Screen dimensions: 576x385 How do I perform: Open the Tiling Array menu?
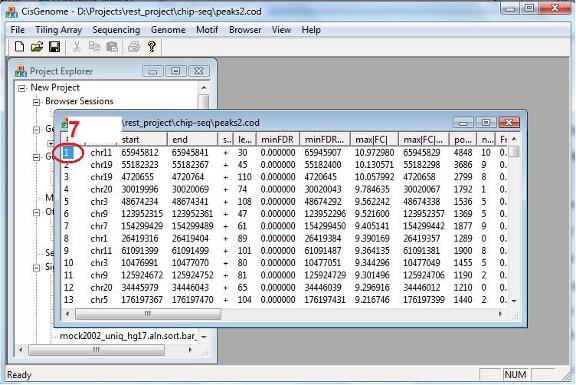tap(58, 30)
